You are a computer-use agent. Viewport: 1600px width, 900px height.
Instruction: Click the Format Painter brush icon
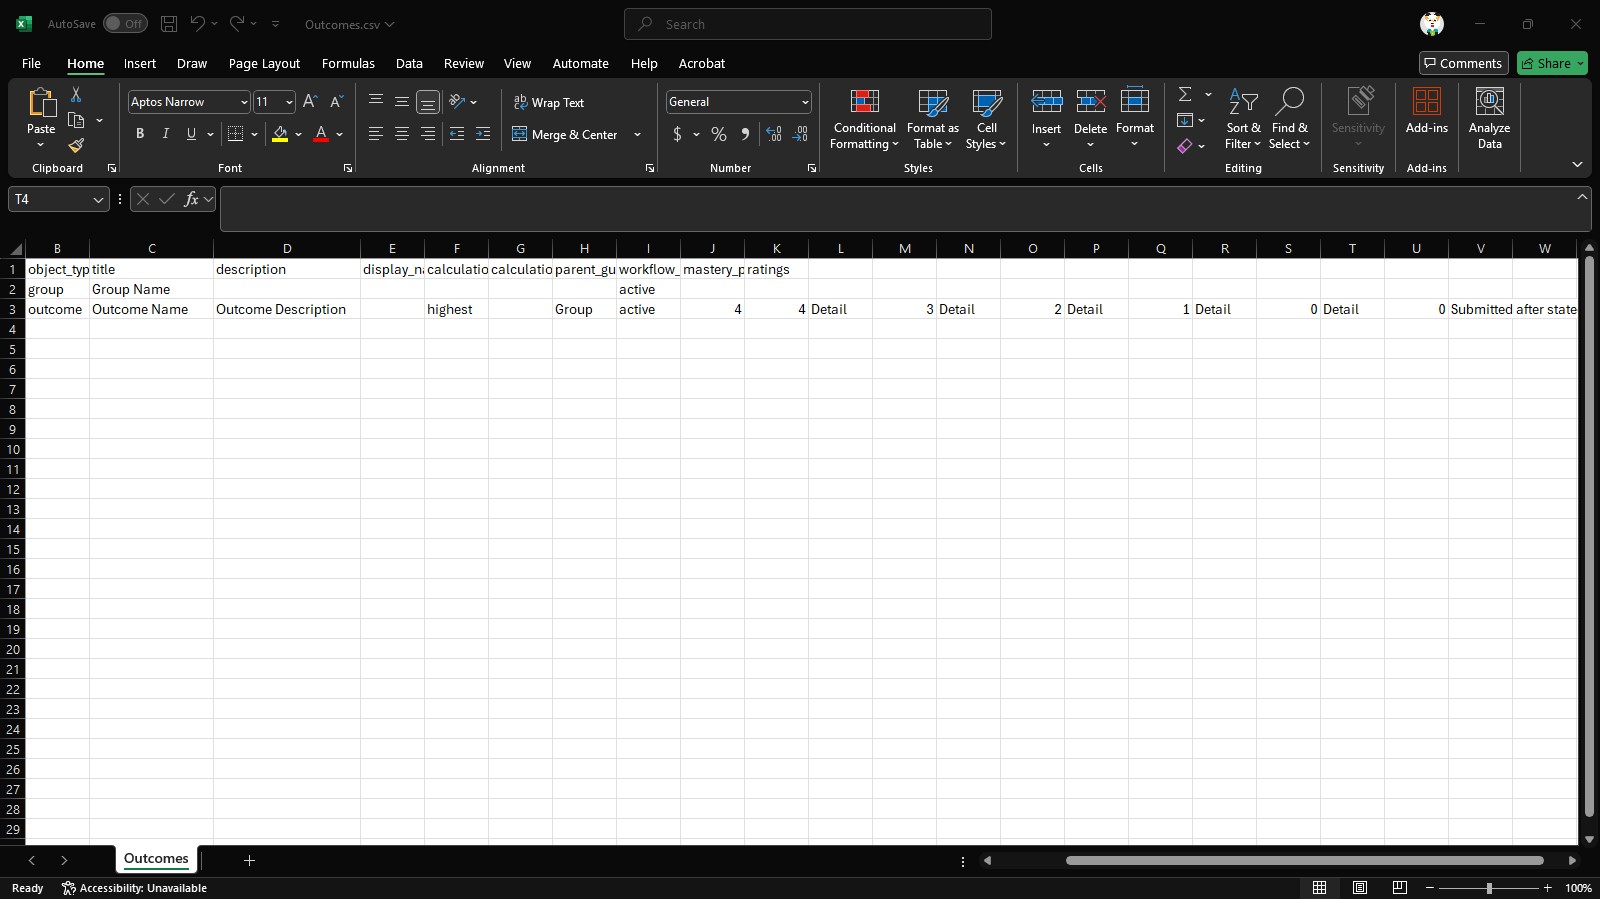coord(76,146)
